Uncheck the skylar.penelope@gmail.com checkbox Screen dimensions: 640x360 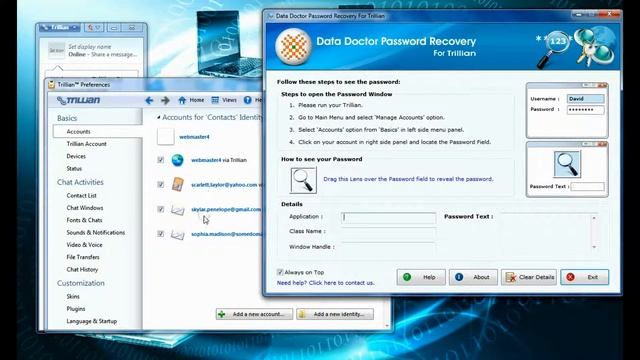(161, 209)
